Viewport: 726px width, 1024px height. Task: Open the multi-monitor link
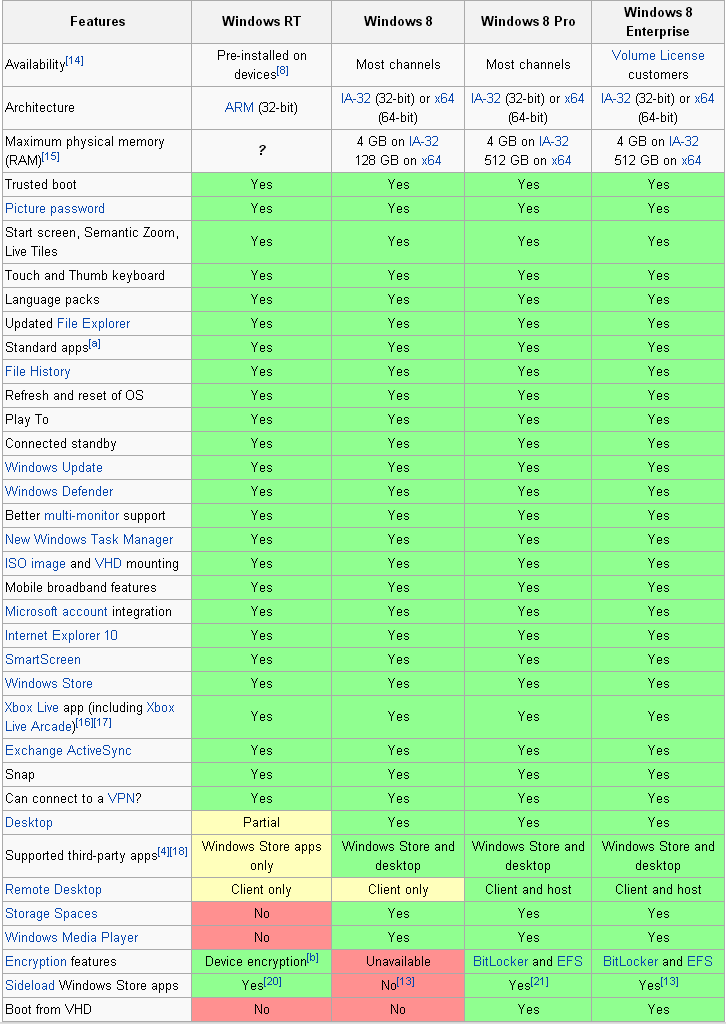82,515
